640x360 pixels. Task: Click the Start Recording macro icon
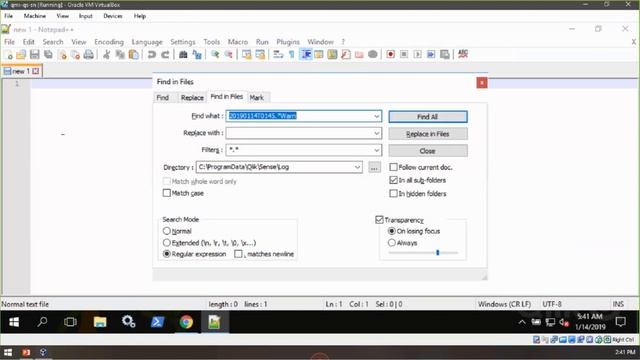click(391, 54)
